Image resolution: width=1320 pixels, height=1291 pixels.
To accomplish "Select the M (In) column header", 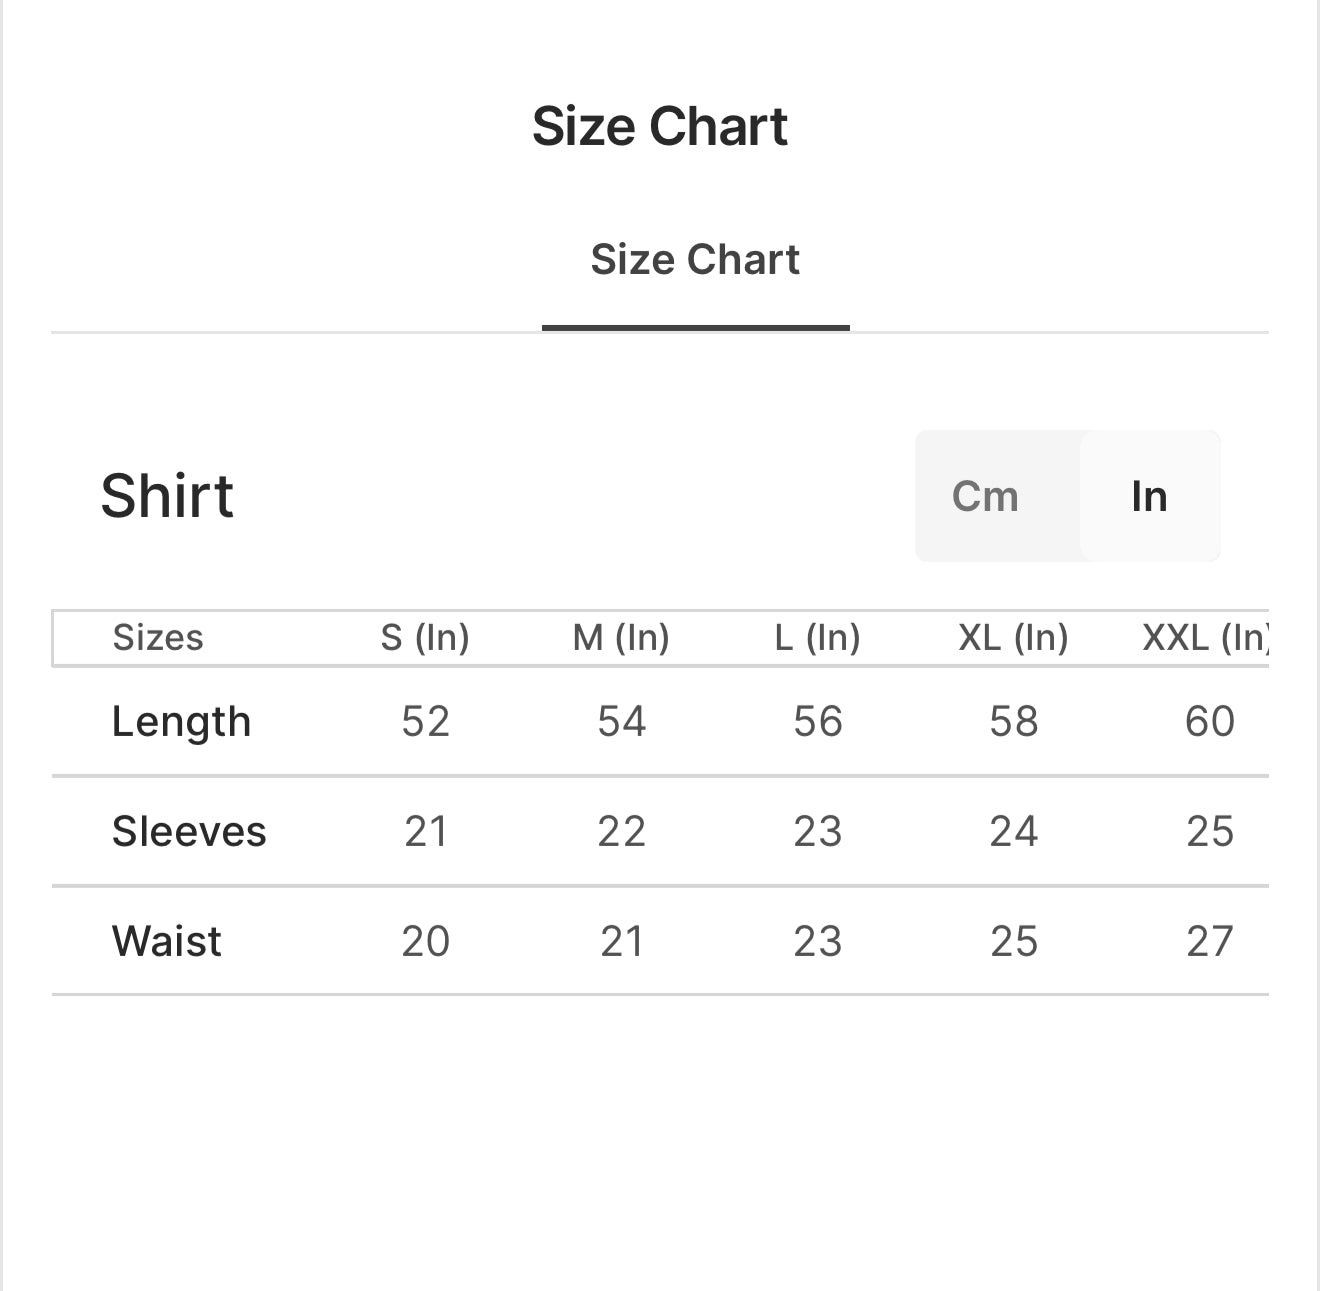I will (x=620, y=637).
